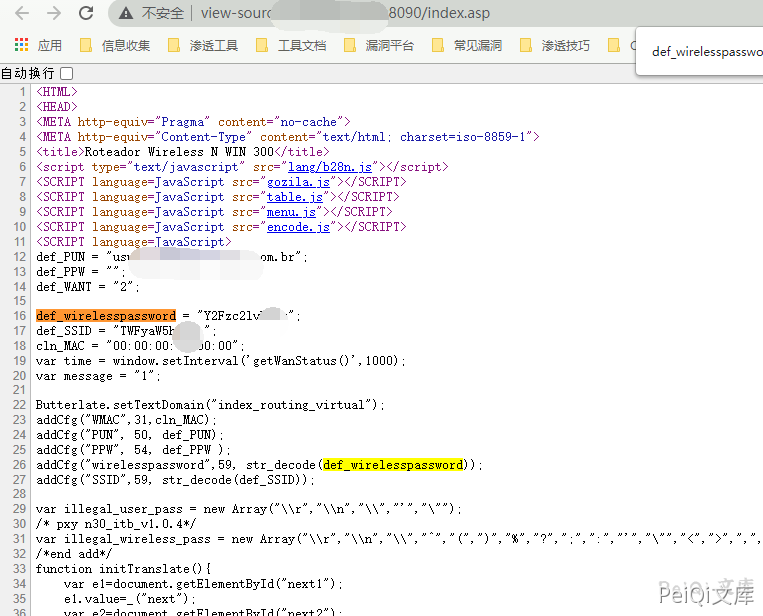763x616 pixels.
Task: Open the 不安全 security warning icon
Action: coord(126,14)
